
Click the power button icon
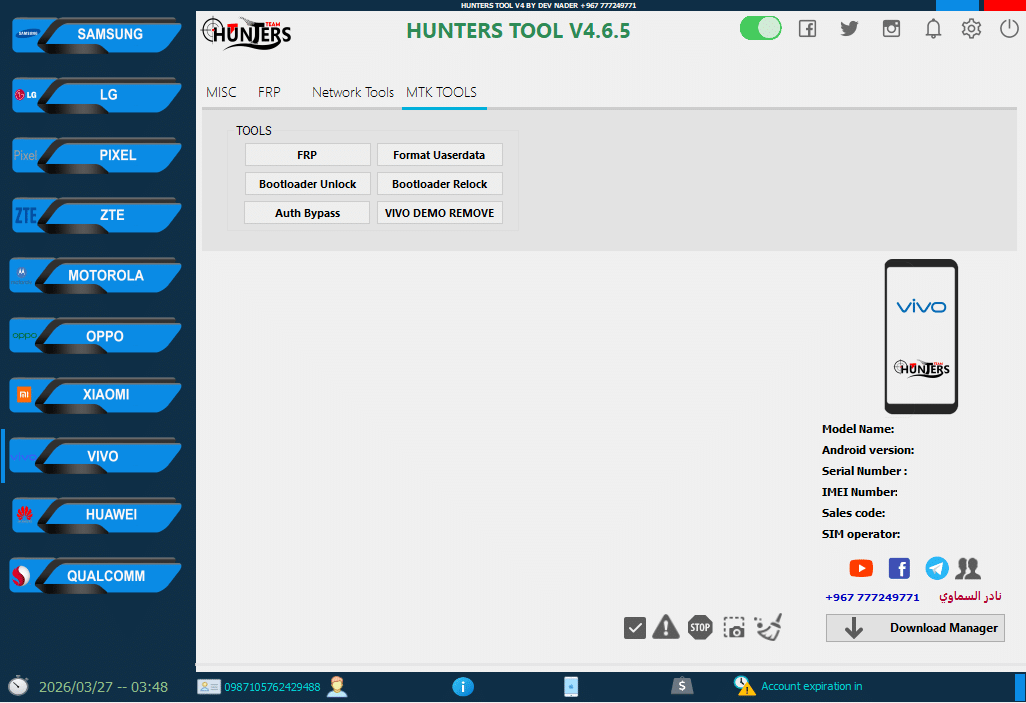point(1009,29)
